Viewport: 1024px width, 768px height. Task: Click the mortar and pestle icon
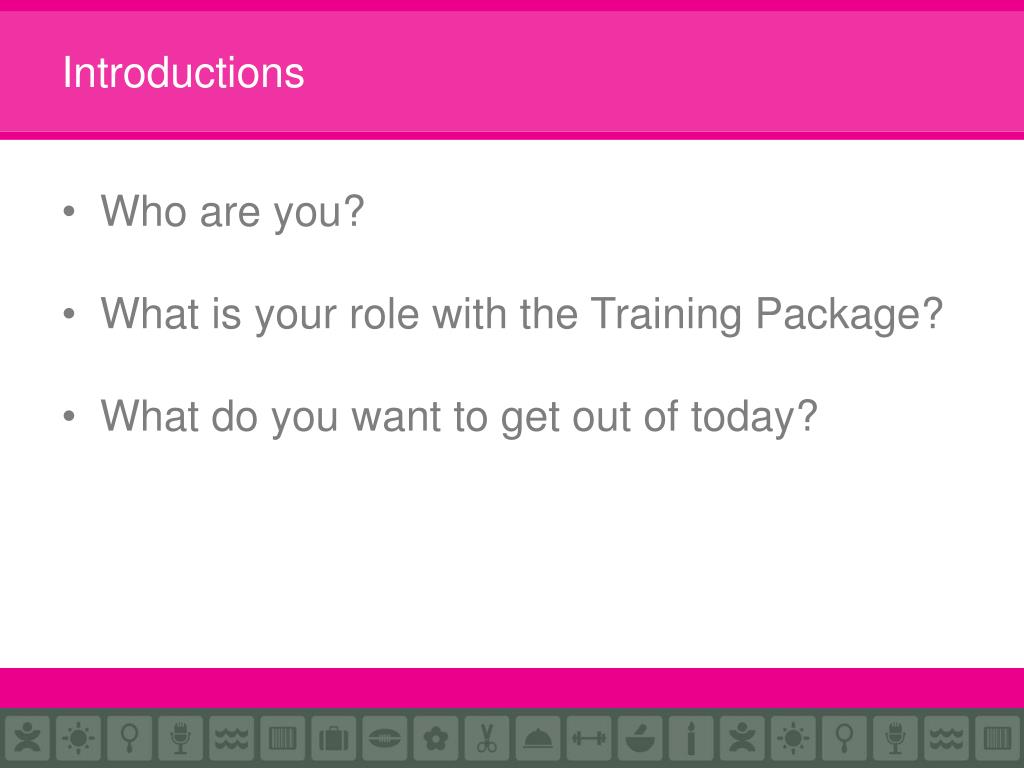(x=640, y=739)
